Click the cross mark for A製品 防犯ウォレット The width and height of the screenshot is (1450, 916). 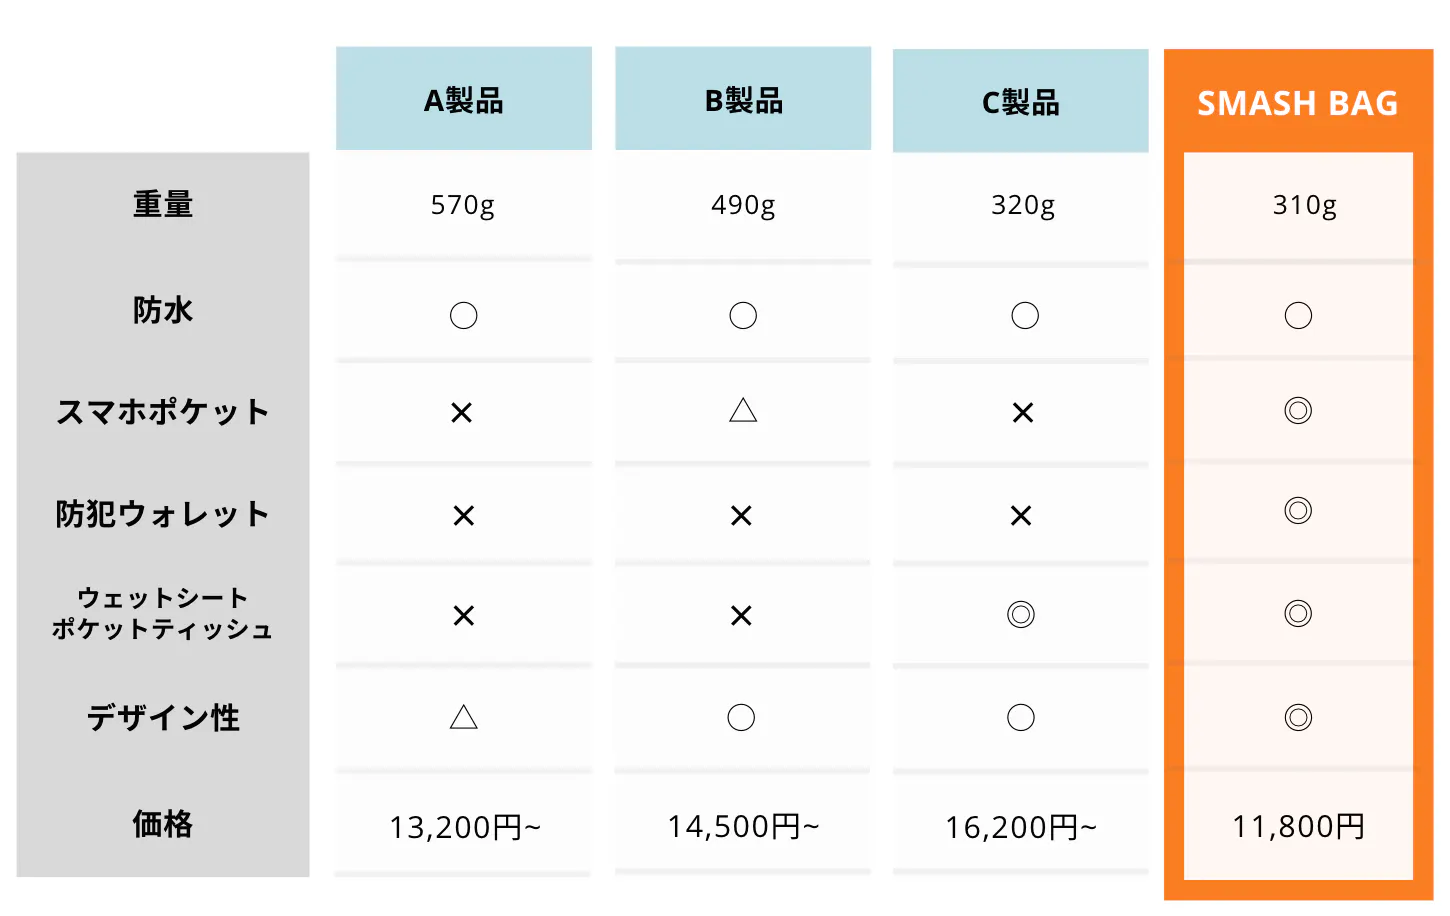[463, 516]
